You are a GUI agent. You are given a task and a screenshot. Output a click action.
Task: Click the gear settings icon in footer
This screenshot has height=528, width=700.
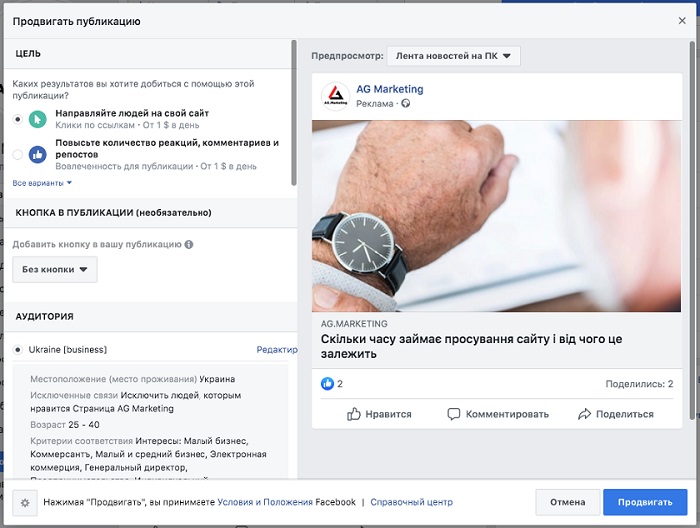(x=25, y=503)
